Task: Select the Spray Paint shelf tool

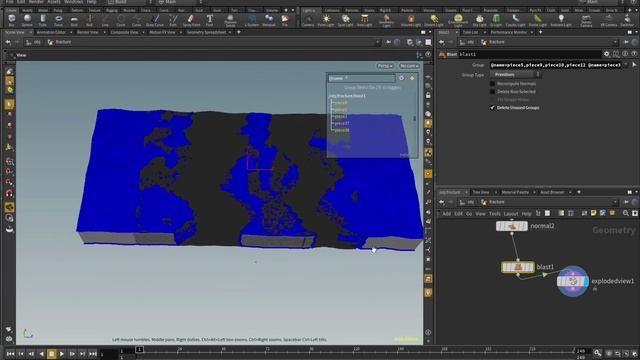Action: pyautogui.click(x=191, y=20)
